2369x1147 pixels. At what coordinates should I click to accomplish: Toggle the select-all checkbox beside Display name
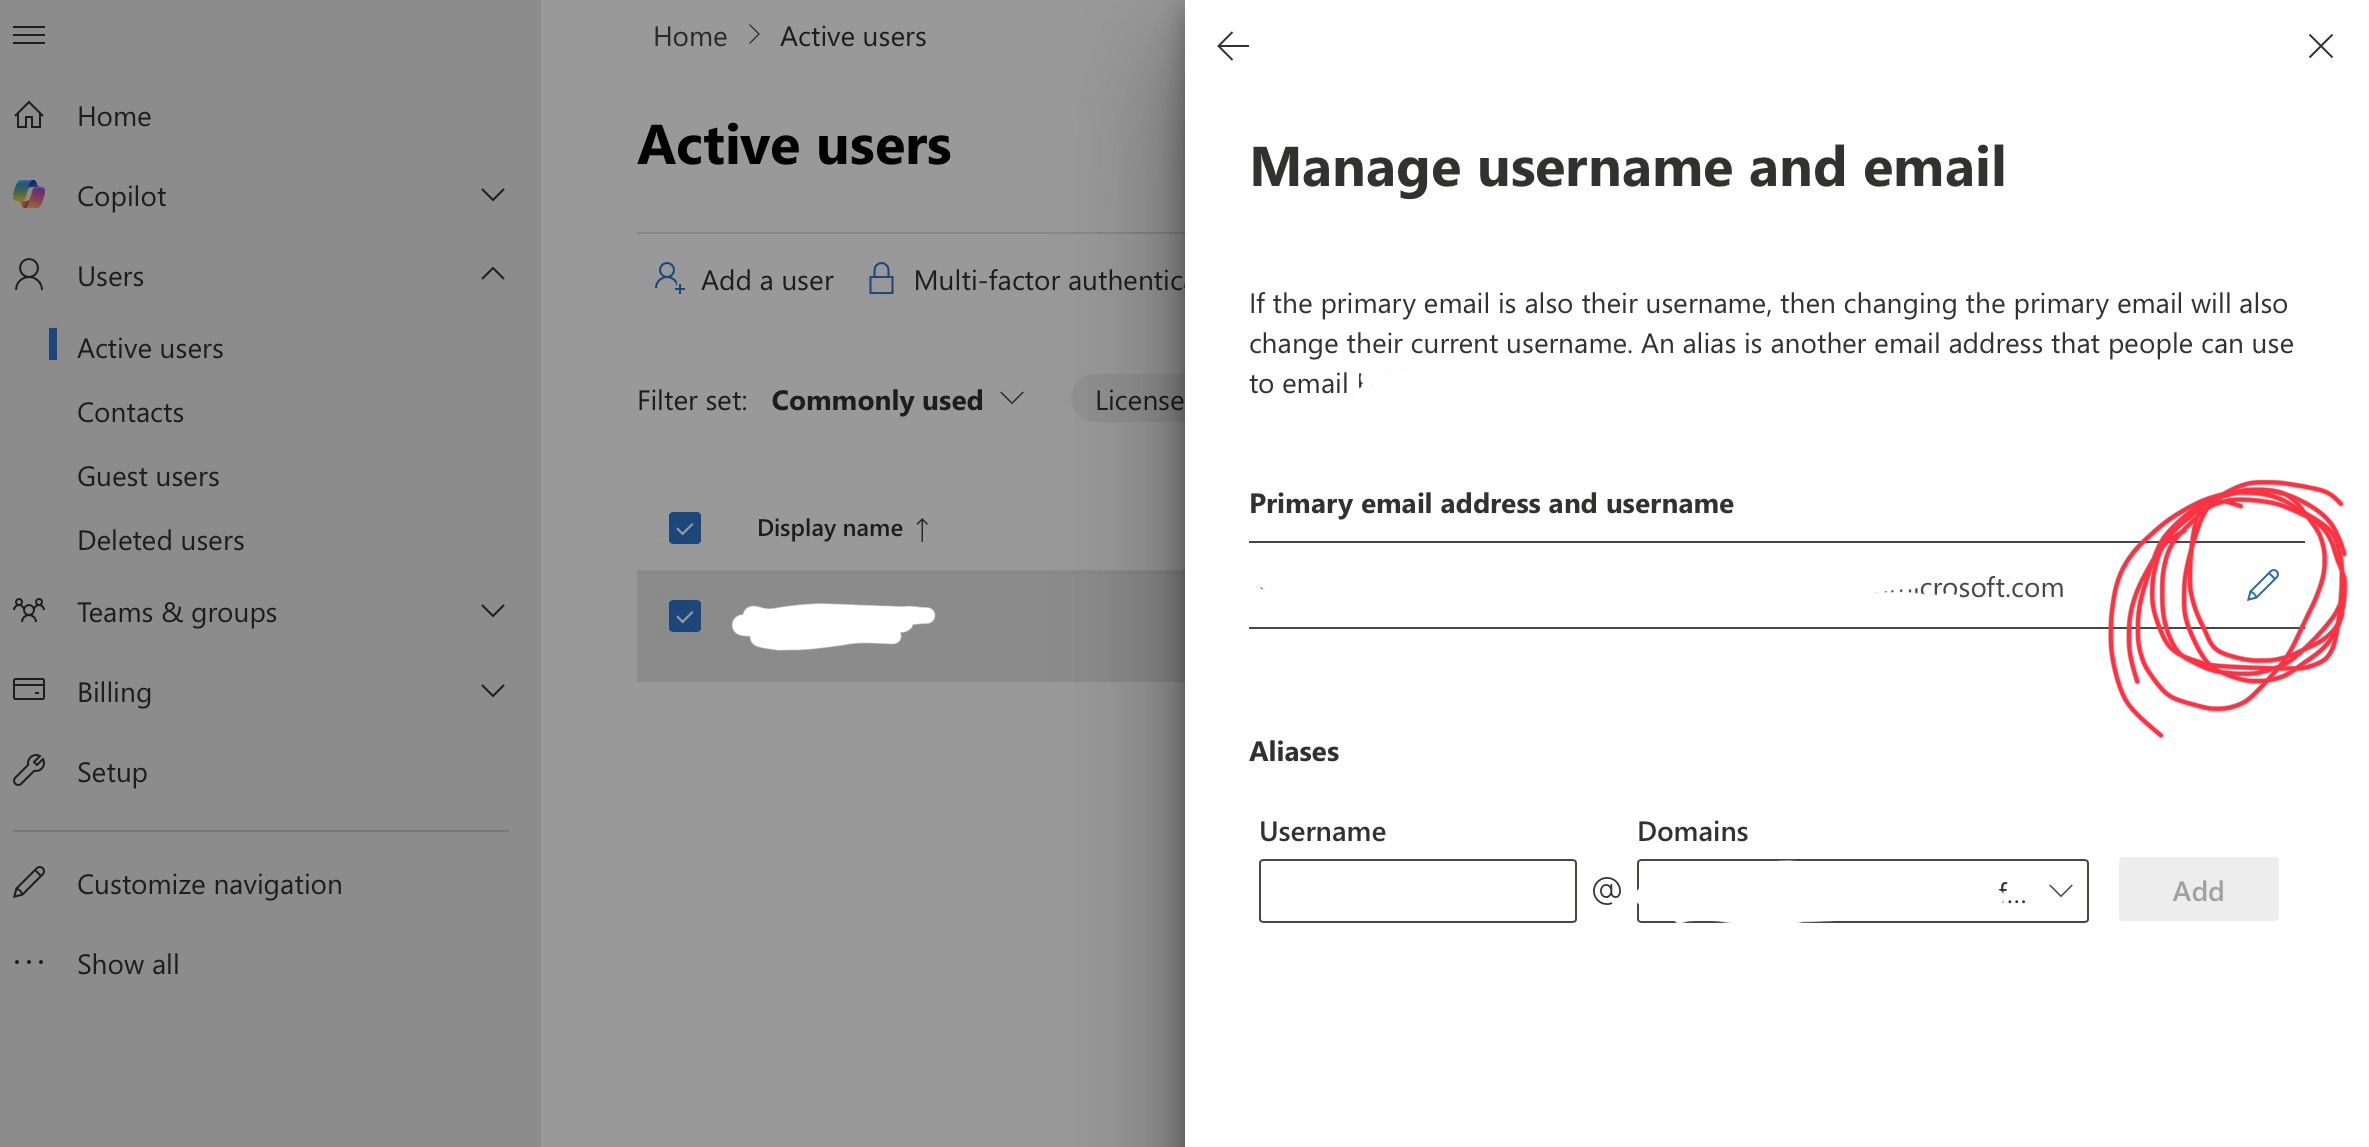(685, 528)
